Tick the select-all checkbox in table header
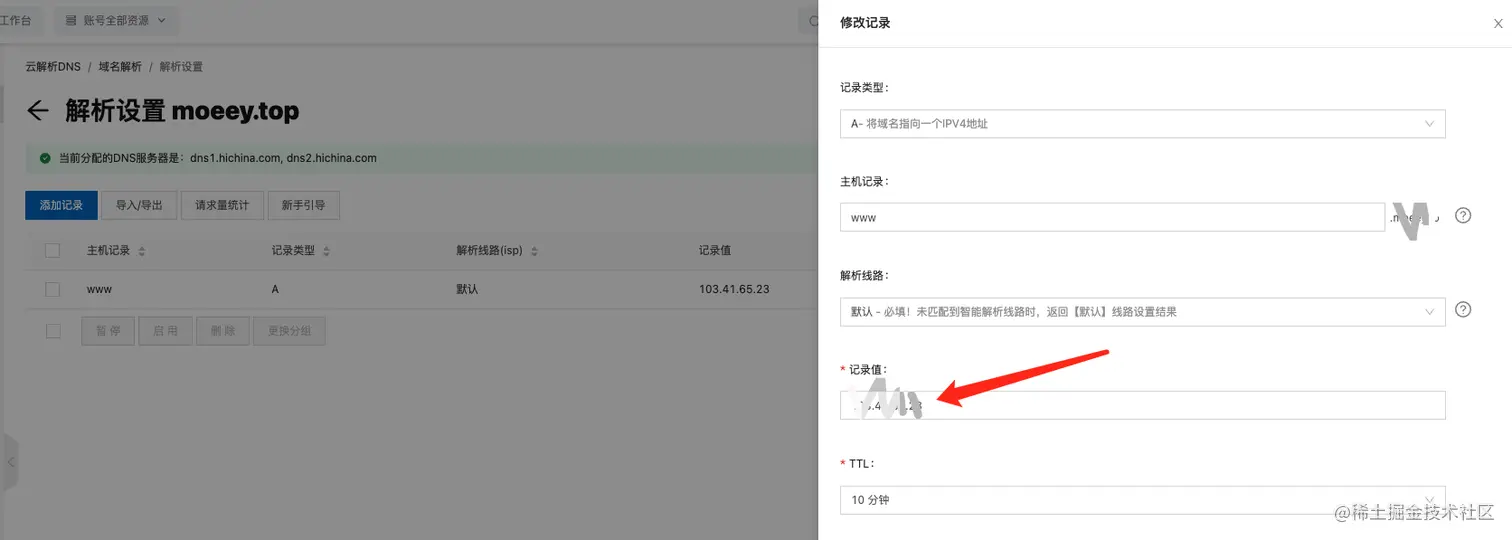Viewport: 1512px width, 540px height. (x=53, y=251)
